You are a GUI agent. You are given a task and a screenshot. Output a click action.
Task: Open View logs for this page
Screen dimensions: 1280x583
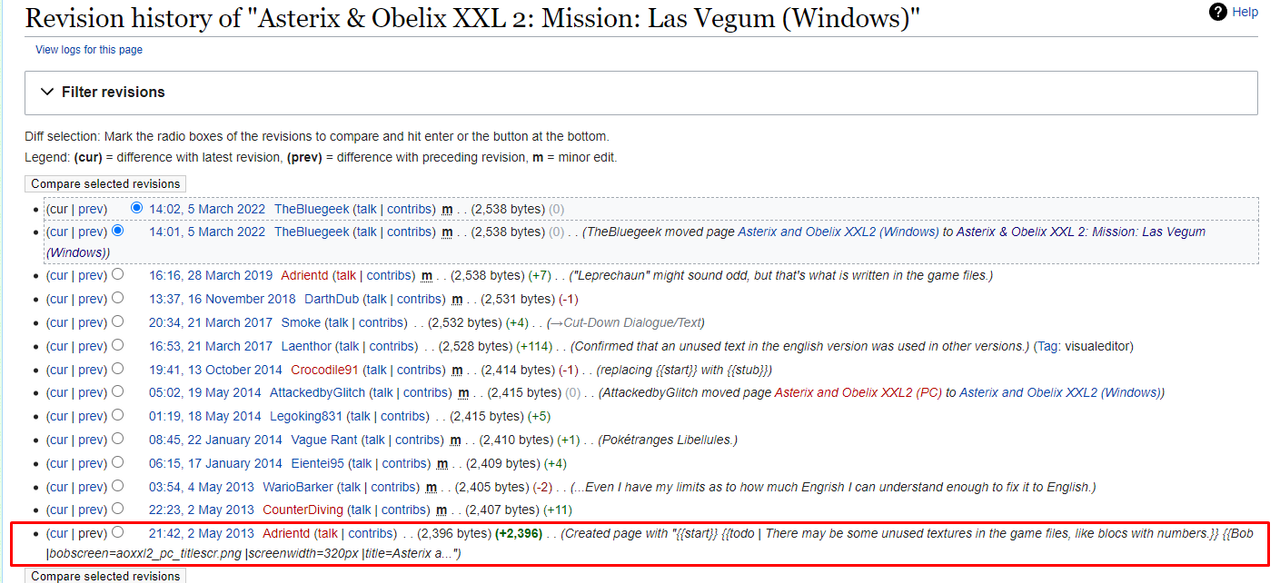point(89,50)
